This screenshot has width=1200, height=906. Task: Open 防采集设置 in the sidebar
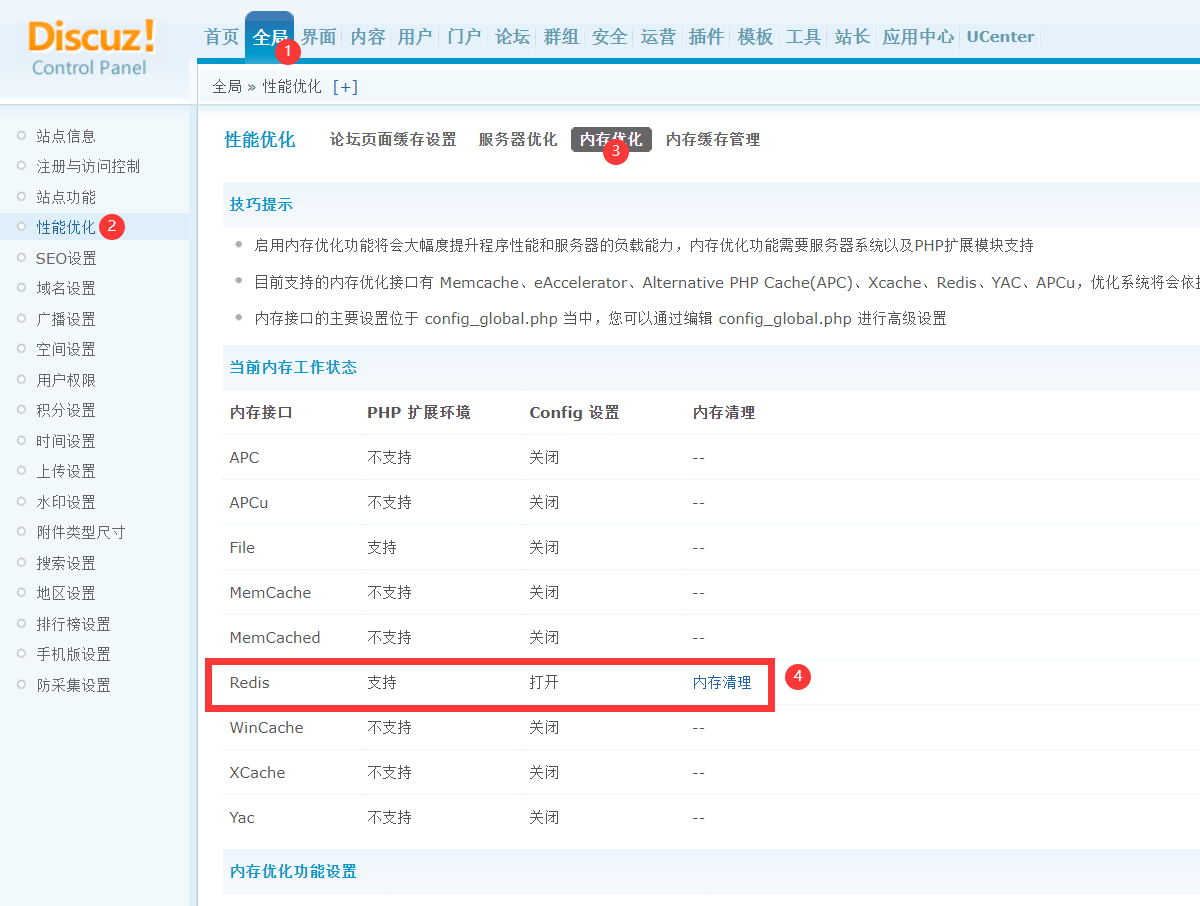(73, 685)
